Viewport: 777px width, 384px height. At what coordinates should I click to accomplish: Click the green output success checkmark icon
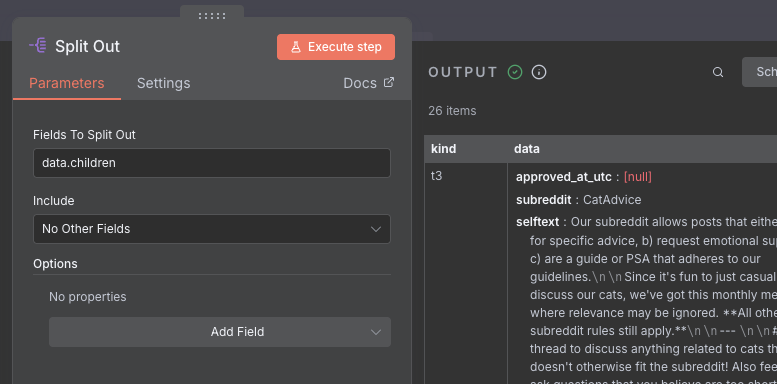(515, 72)
